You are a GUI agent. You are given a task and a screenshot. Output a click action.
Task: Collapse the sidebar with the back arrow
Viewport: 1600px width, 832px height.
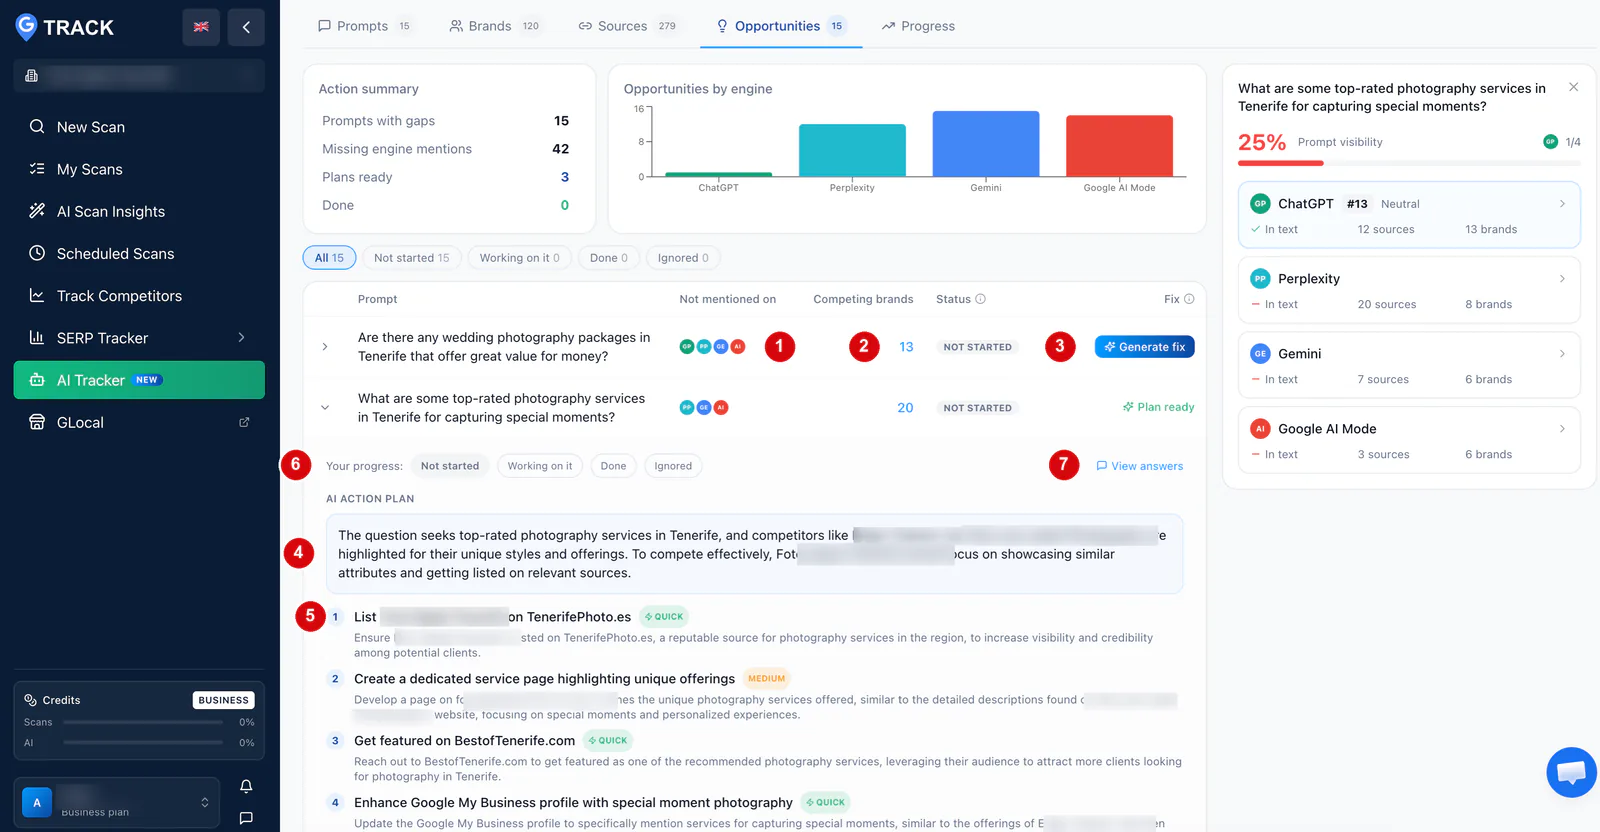246,27
